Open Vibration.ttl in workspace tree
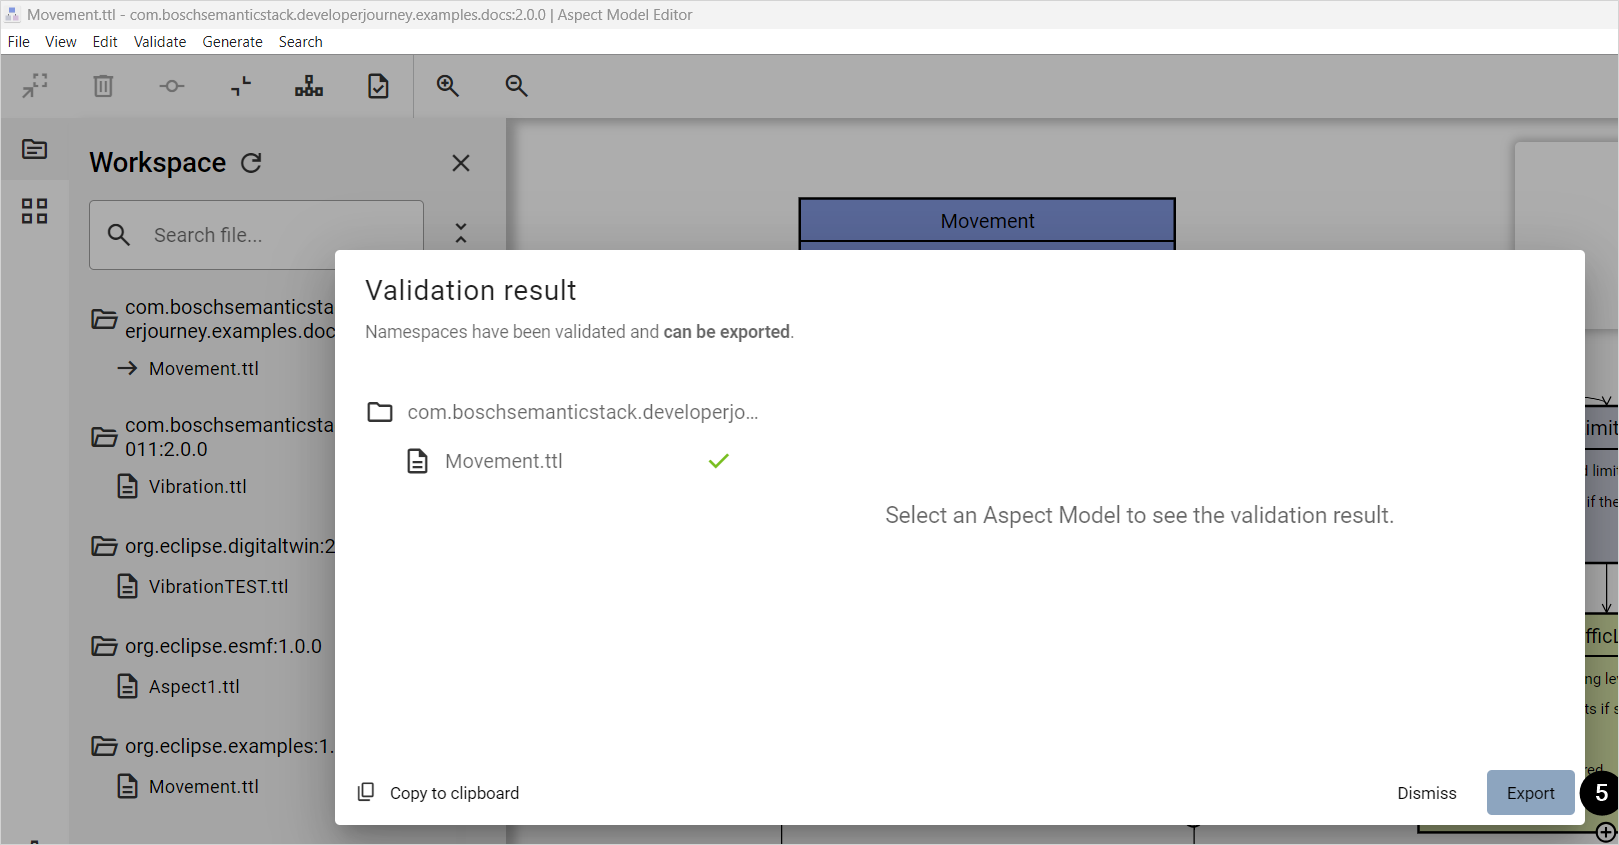The image size is (1619, 845). click(197, 487)
